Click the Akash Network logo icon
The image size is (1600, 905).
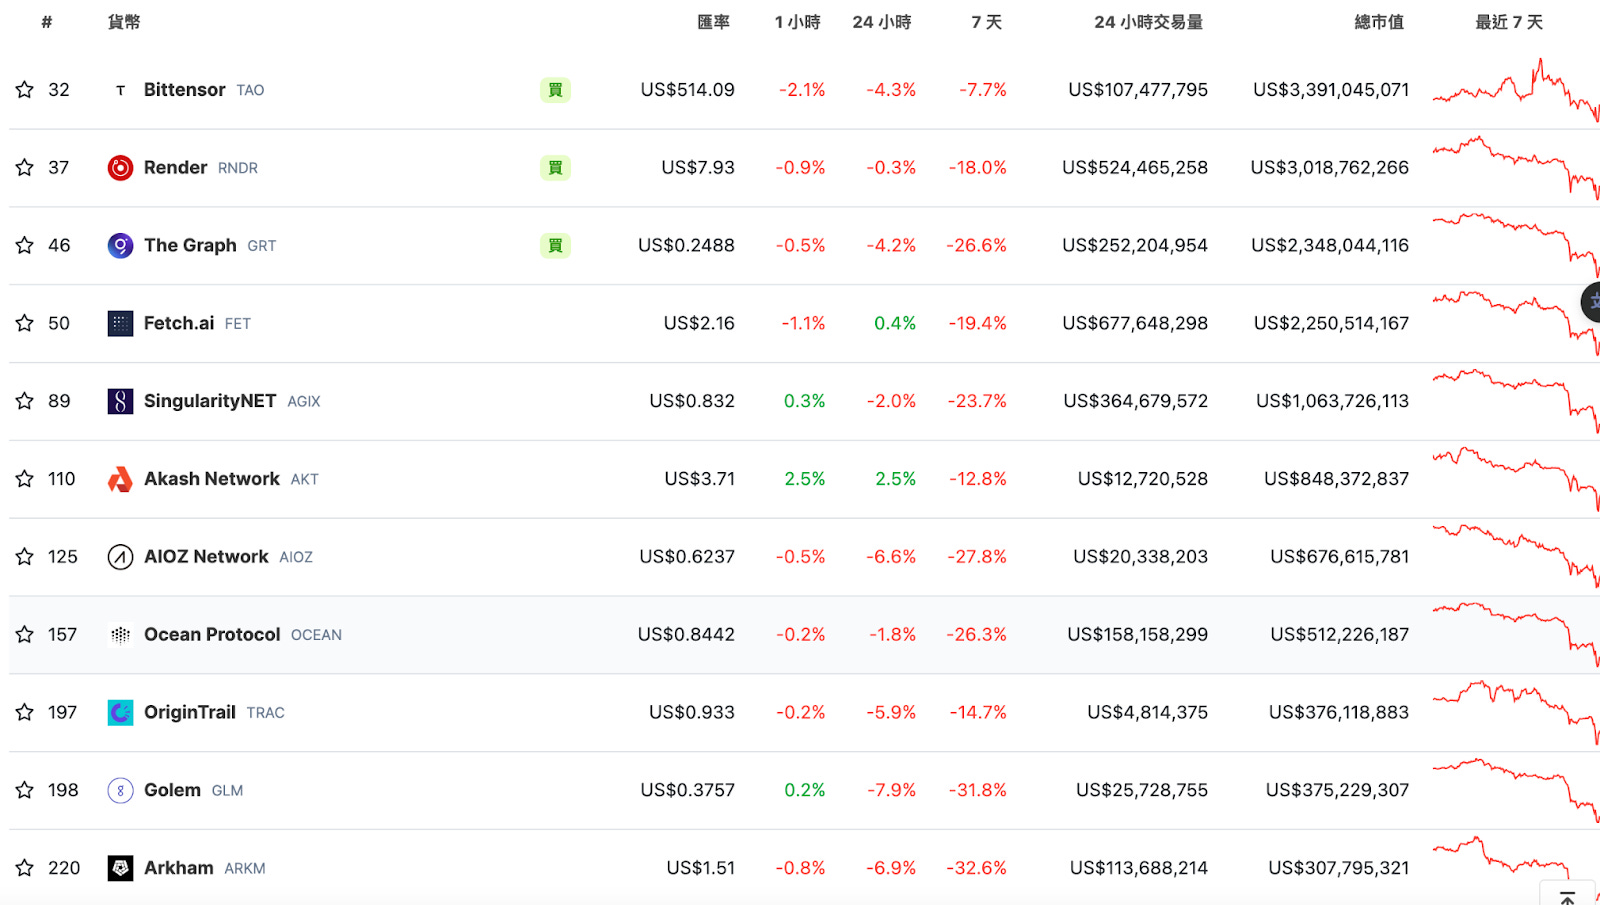click(120, 480)
